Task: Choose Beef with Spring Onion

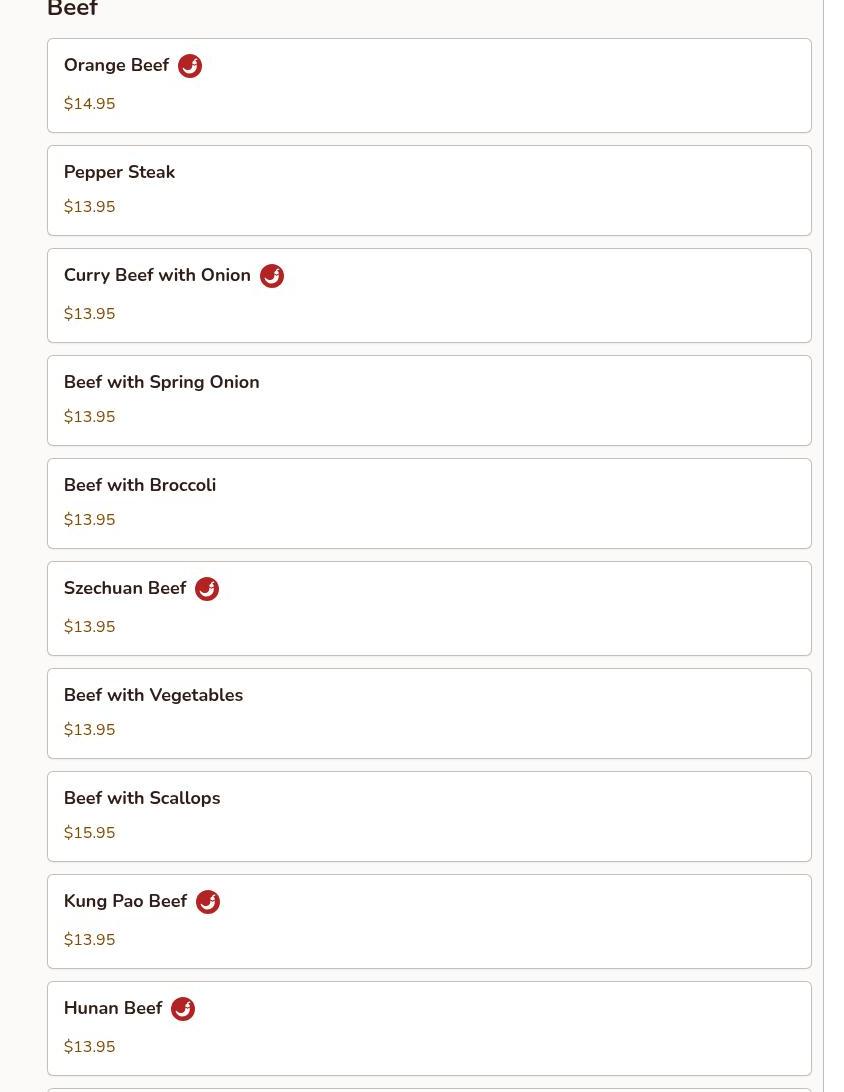Action: tap(161, 382)
